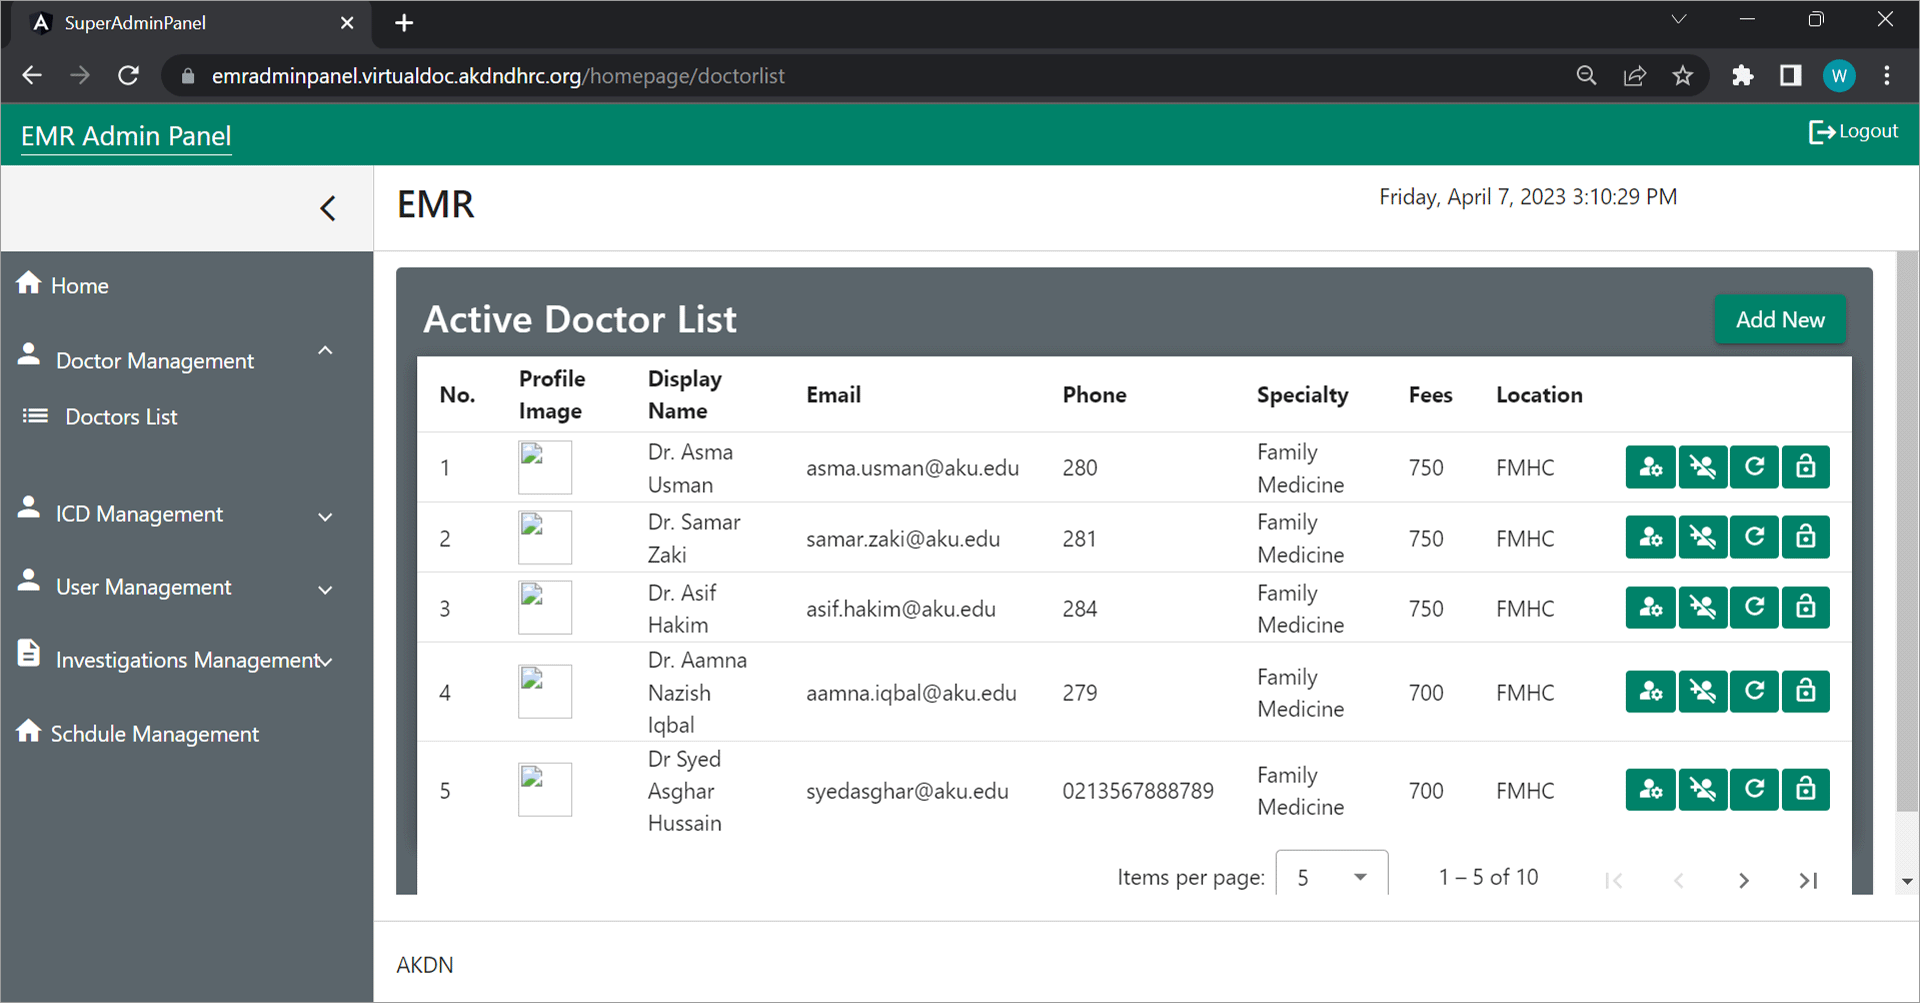Image resolution: width=1920 pixels, height=1003 pixels.
Task: Open the Items per page dropdown
Action: 1331,876
